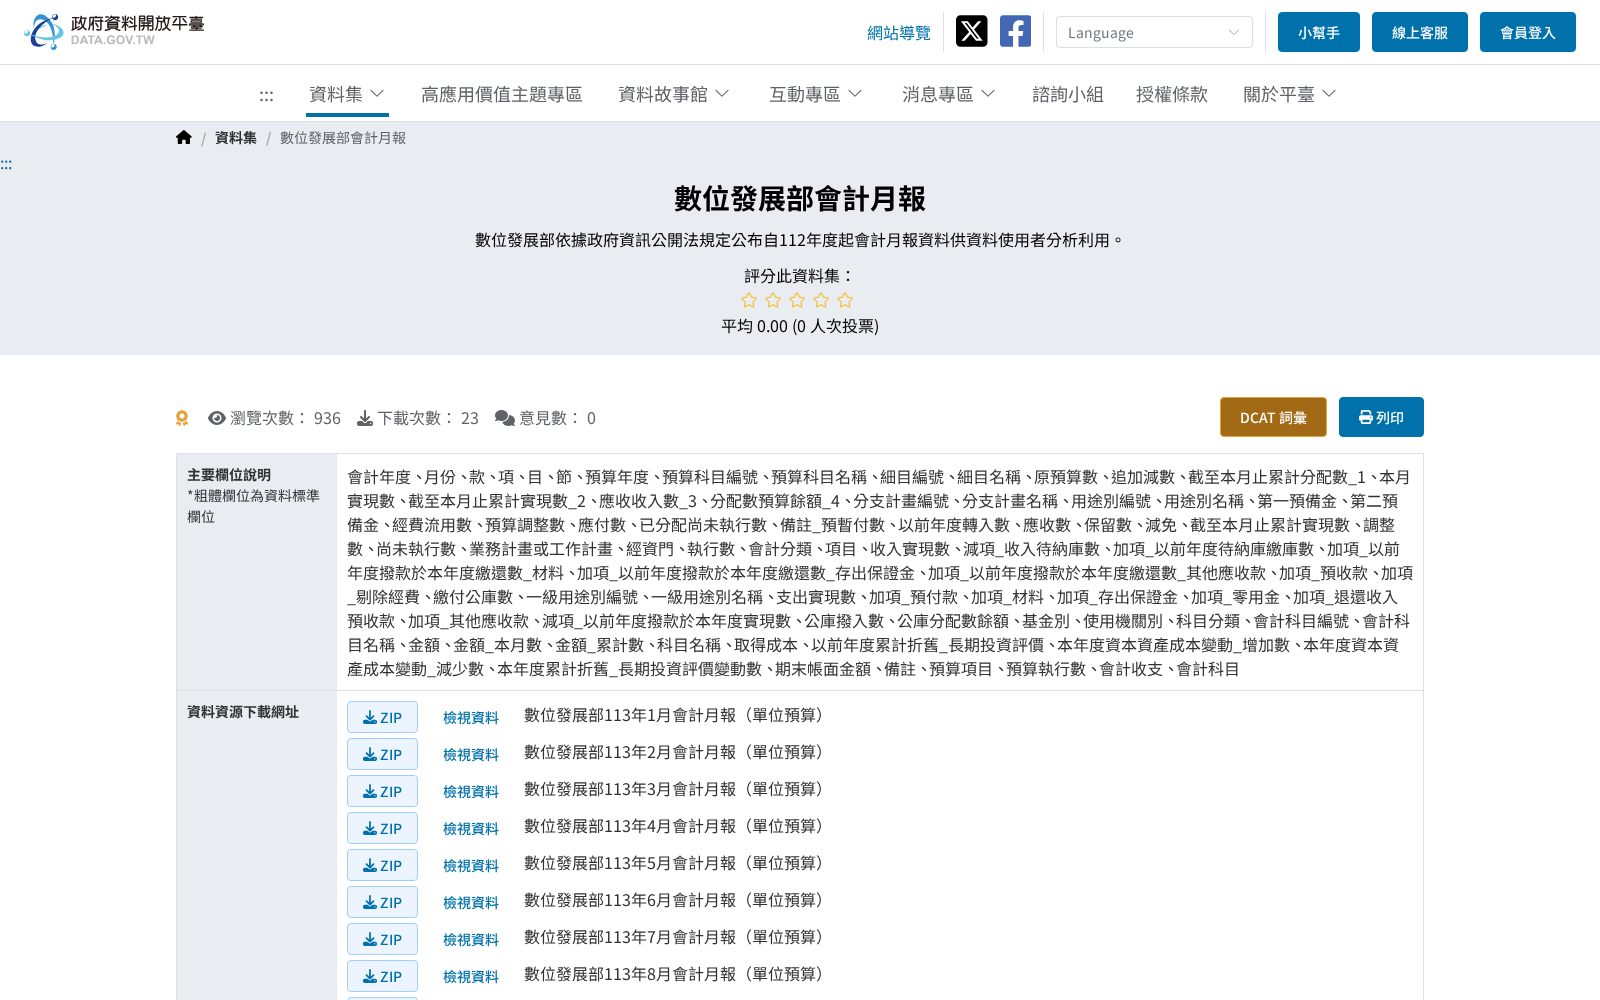Click the download icon beside 下載次數
The image size is (1600, 1000).
(365, 418)
